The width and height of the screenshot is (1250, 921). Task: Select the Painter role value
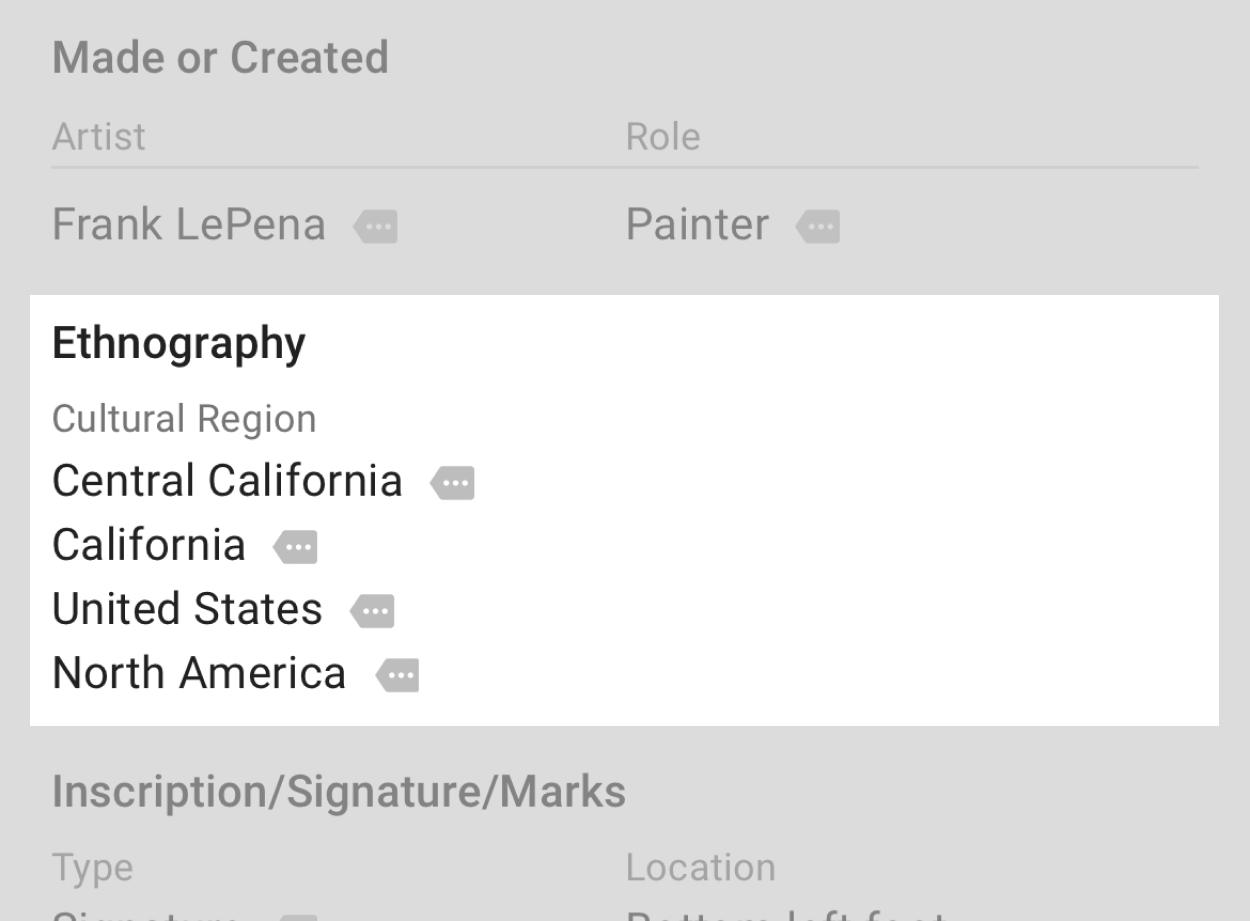tap(697, 224)
